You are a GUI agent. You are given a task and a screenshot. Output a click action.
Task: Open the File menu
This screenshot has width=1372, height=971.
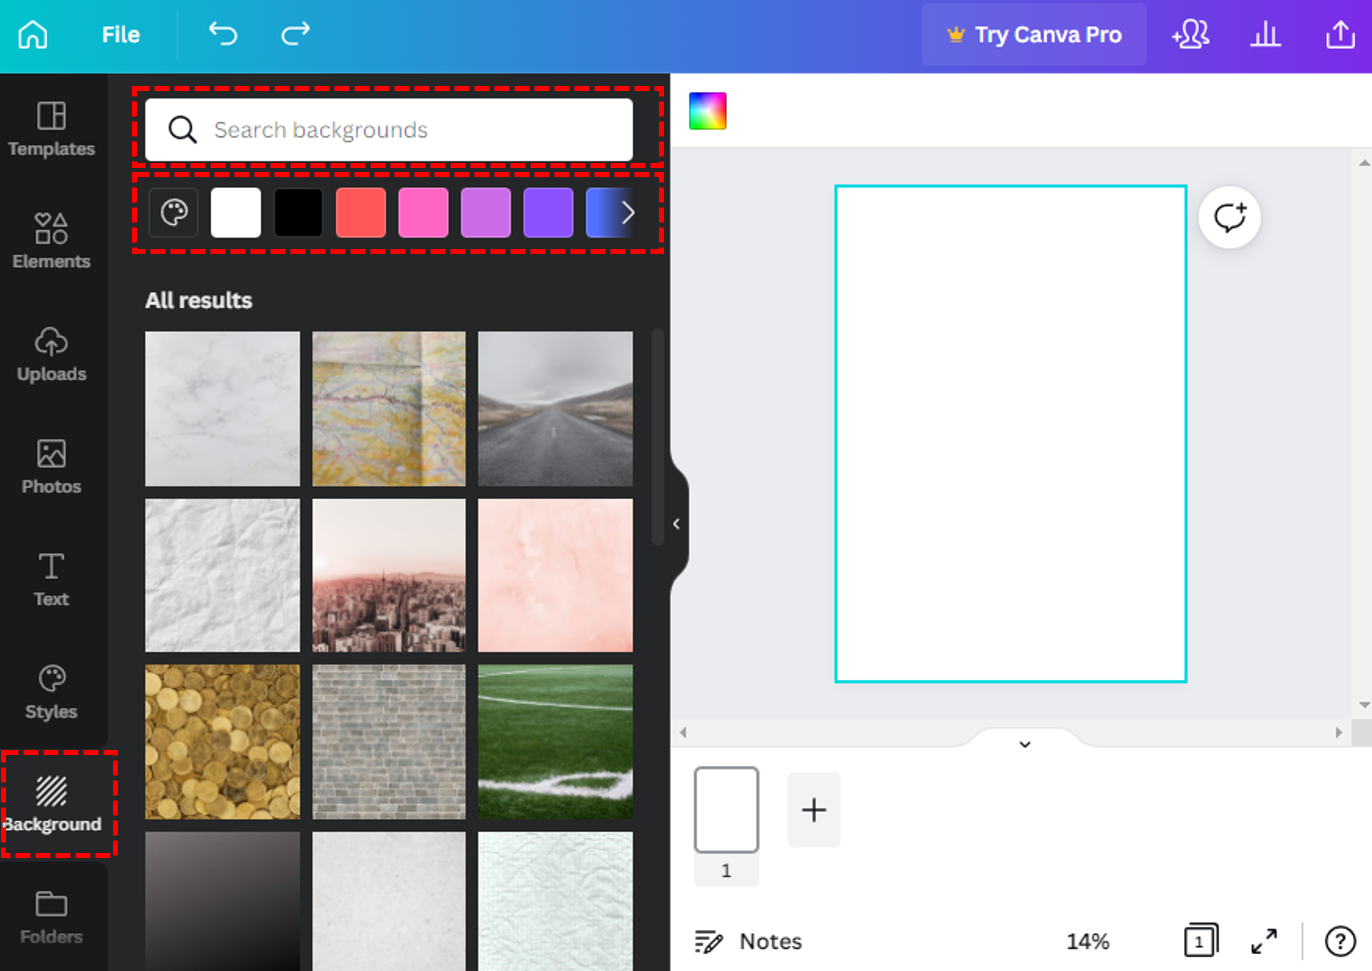121,35
